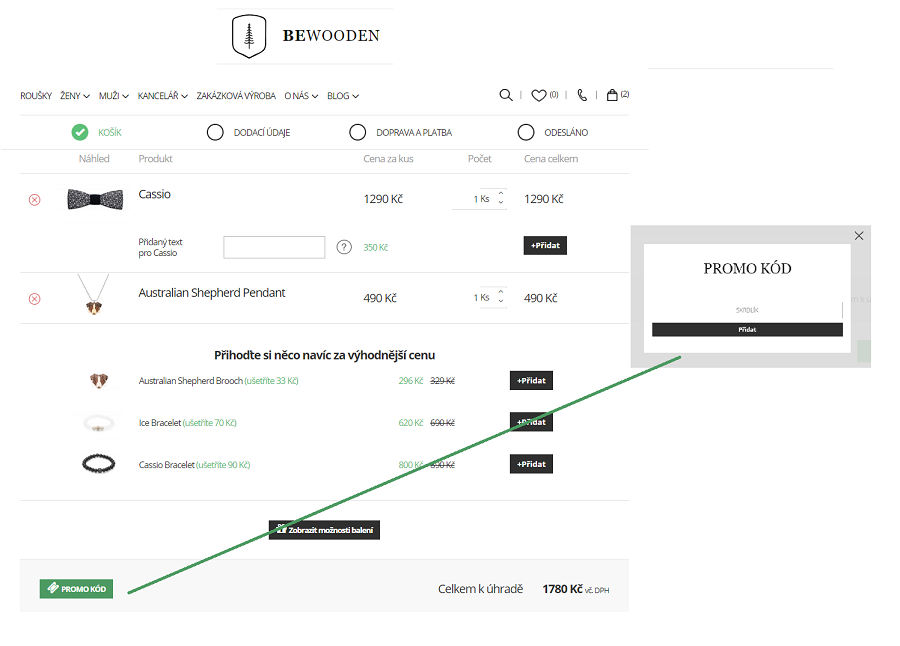Viewport: 900px width, 646px height.
Task: Expand the Ženy menu
Action: pos(75,96)
